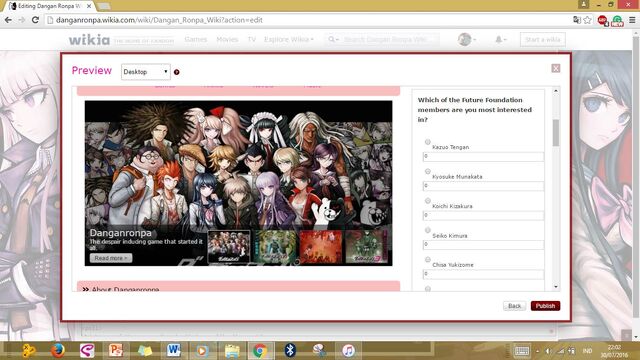The image size is (640, 360).
Task: Click the preview scroll down arrow
Action: coord(556,287)
